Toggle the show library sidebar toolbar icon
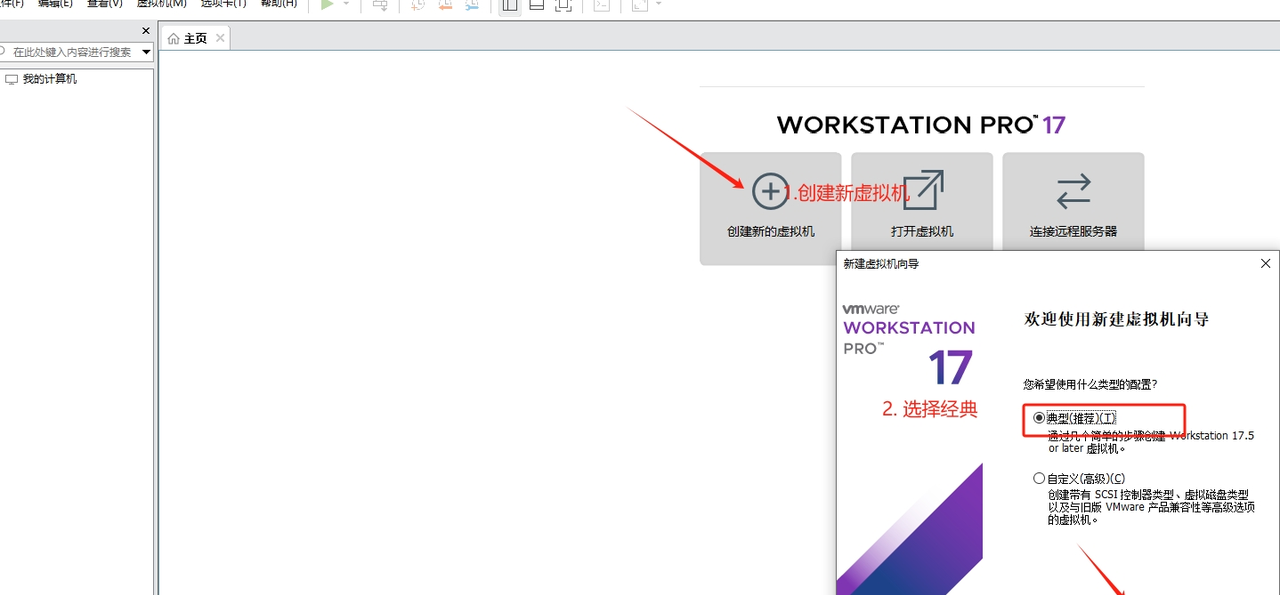 point(509,4)
